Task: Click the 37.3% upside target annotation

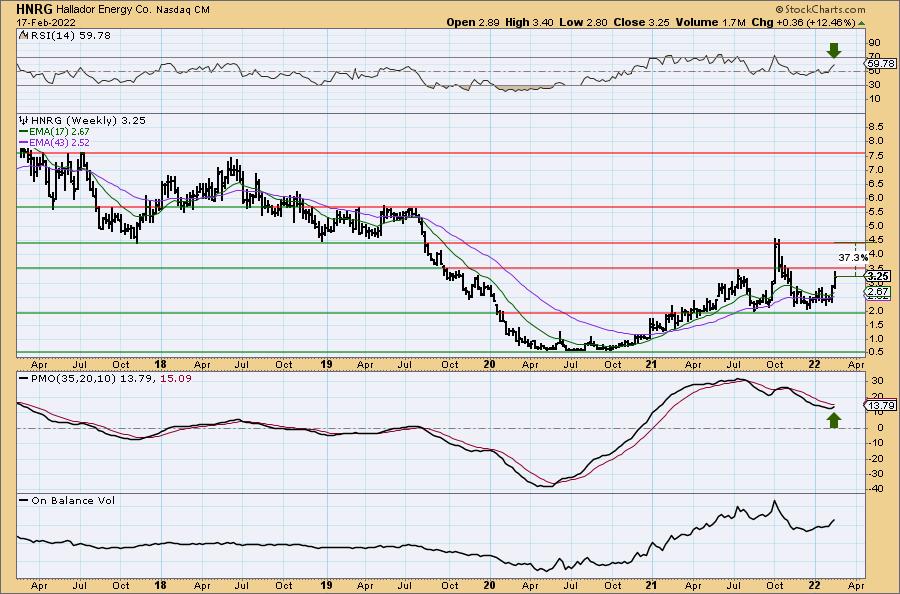Action: click(x=852, y=257)
